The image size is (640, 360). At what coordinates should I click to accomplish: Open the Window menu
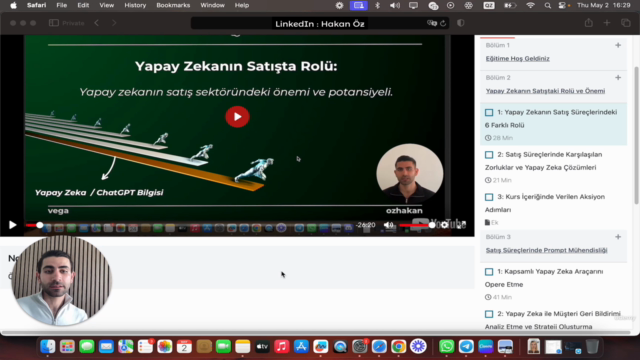(212, 5)
